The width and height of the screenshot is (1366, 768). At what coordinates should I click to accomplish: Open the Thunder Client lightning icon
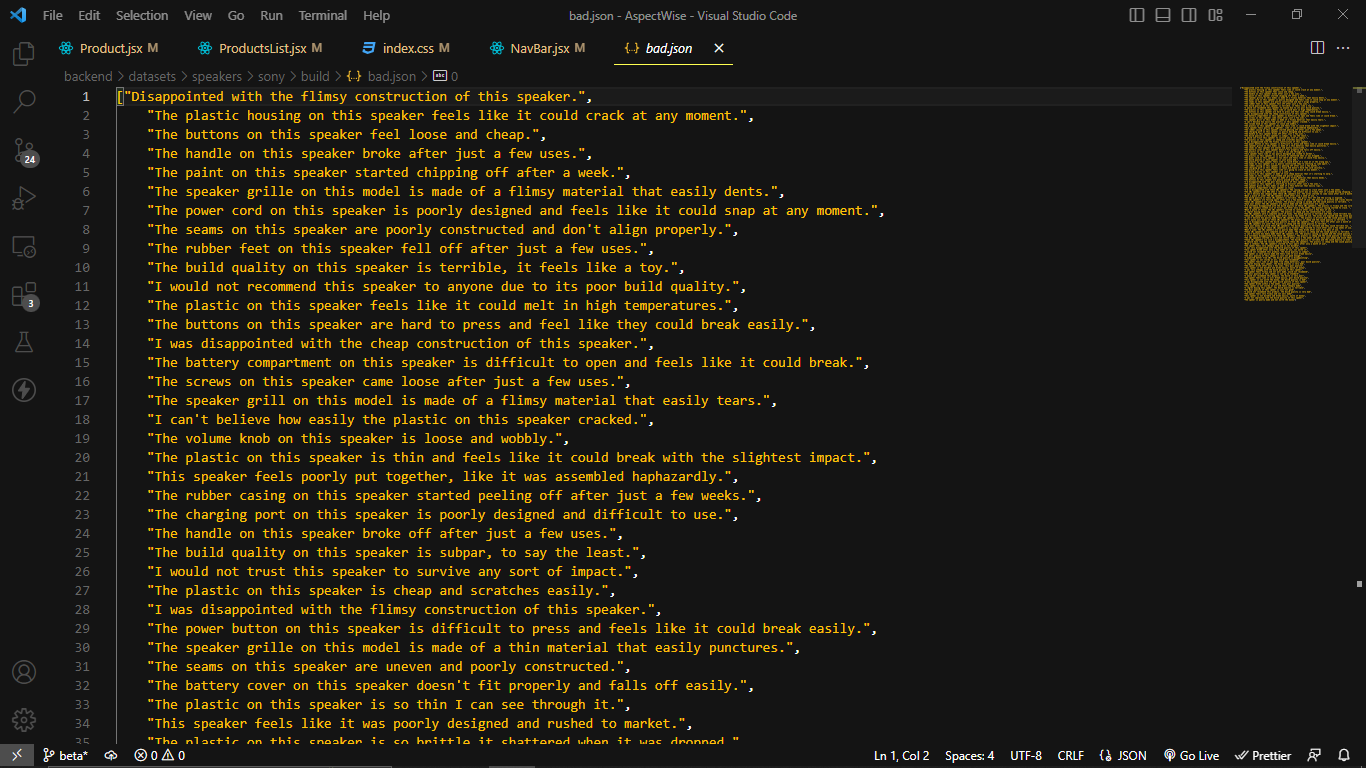pyautogui.click(x=24, y=390)
